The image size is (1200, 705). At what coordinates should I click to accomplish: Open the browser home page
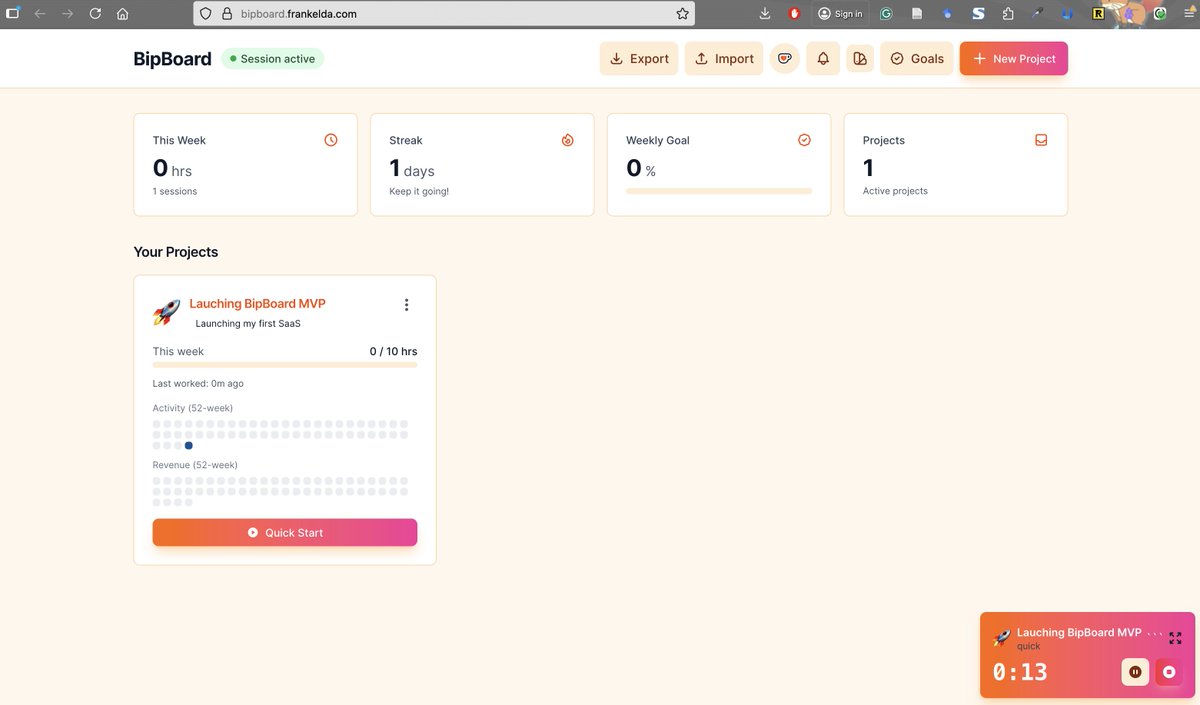122,14
